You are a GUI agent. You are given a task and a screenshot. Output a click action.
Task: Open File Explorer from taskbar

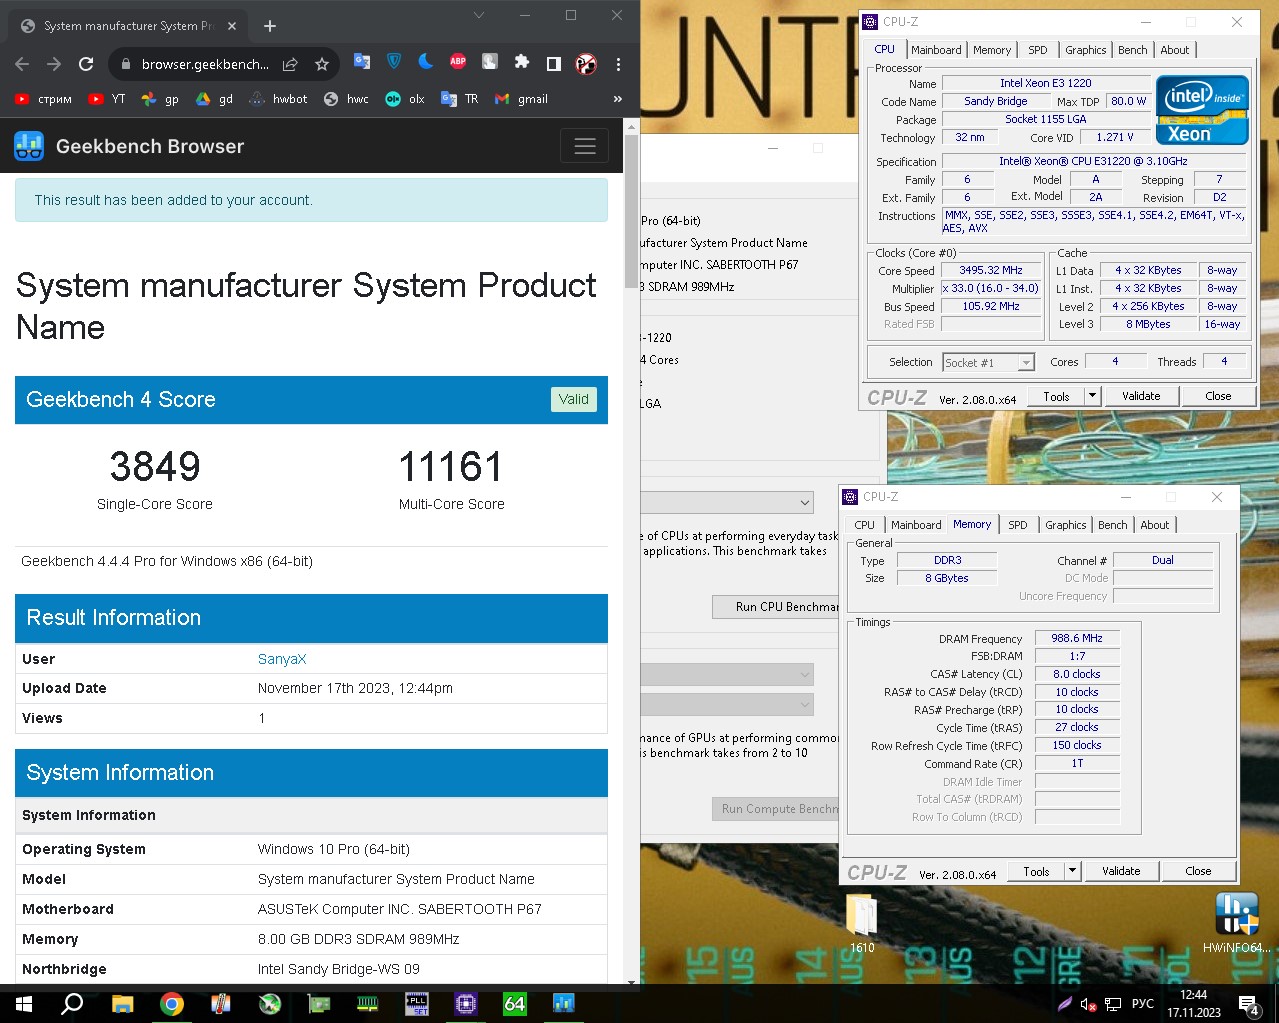[x=123, y=1003]
